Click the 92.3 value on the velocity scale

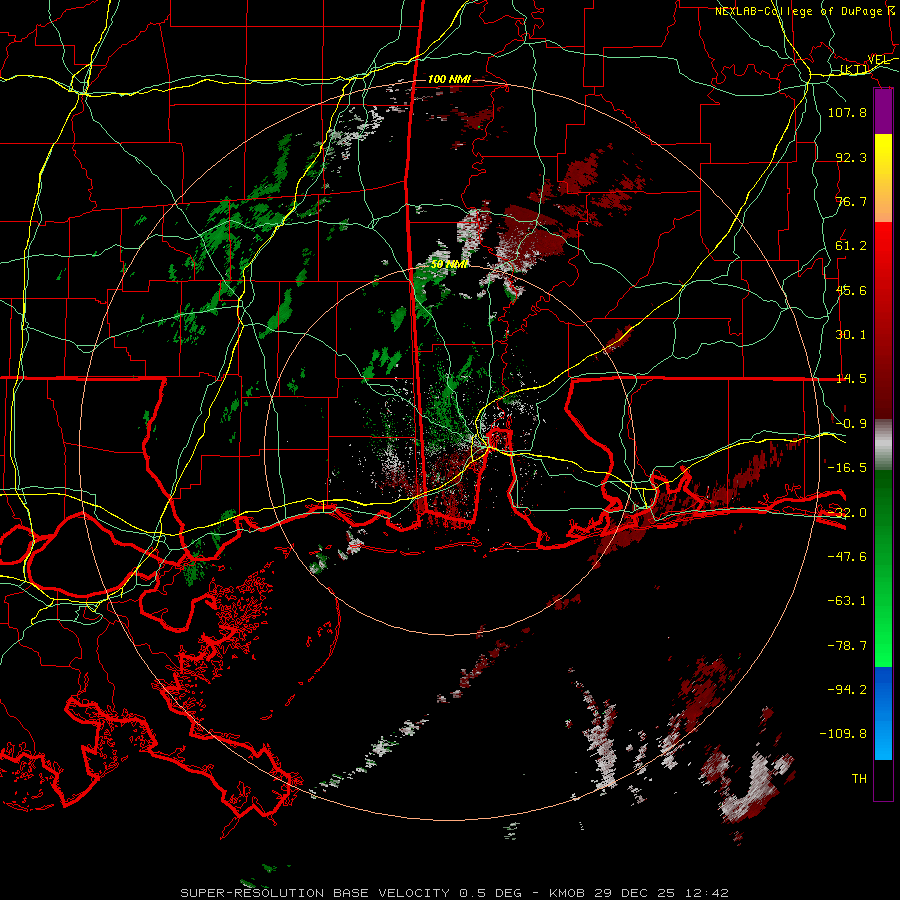pos(851,157)
